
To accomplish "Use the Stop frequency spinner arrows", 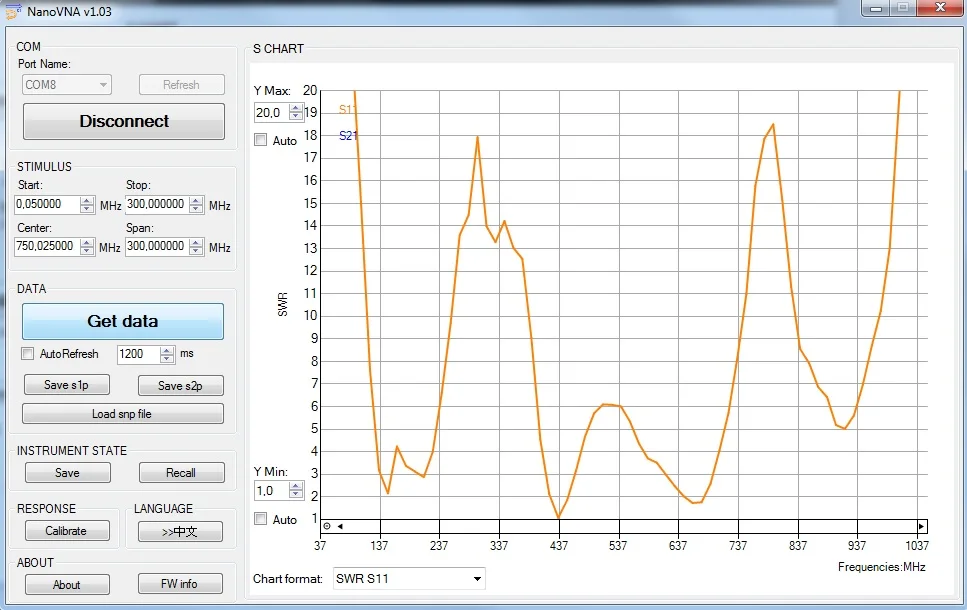I will click(196, 205).
